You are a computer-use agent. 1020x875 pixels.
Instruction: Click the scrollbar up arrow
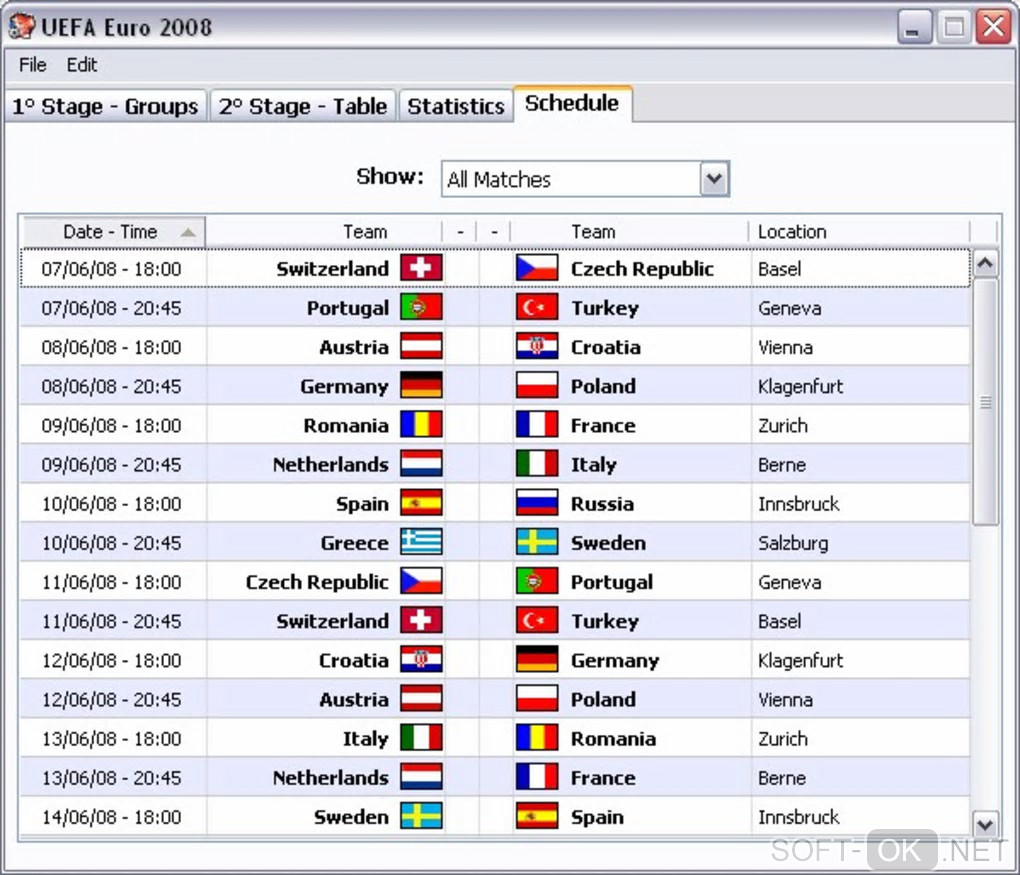click(x=985, y=263)
